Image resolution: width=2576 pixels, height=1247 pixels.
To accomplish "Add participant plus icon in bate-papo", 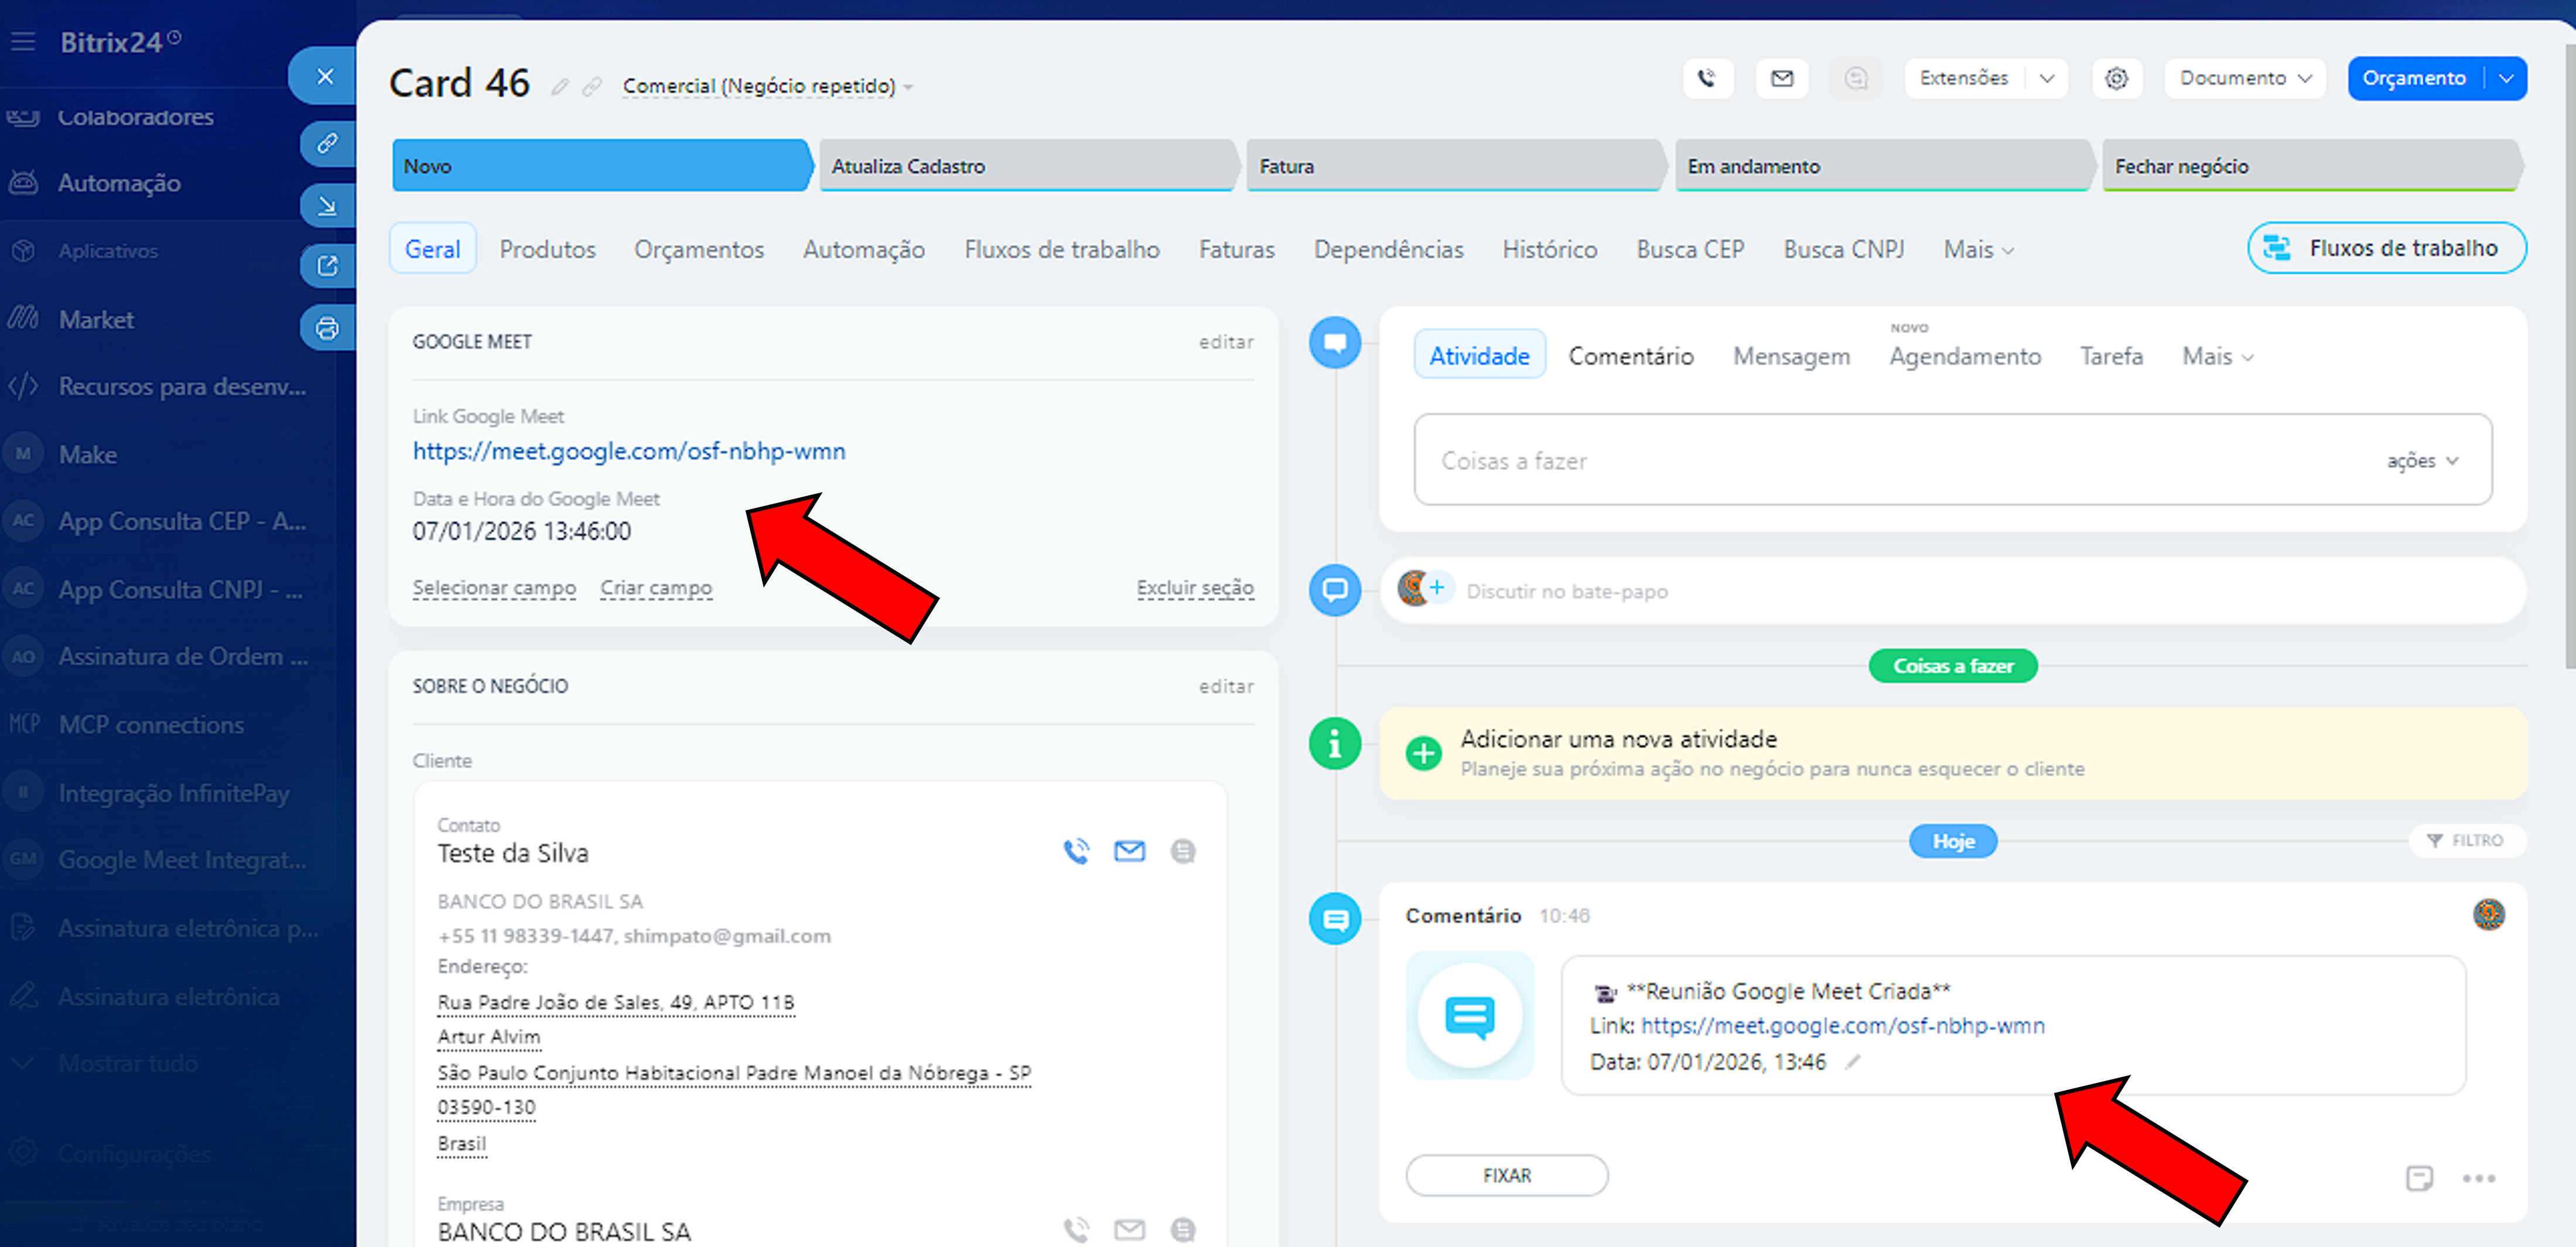I will point(1437,587).
